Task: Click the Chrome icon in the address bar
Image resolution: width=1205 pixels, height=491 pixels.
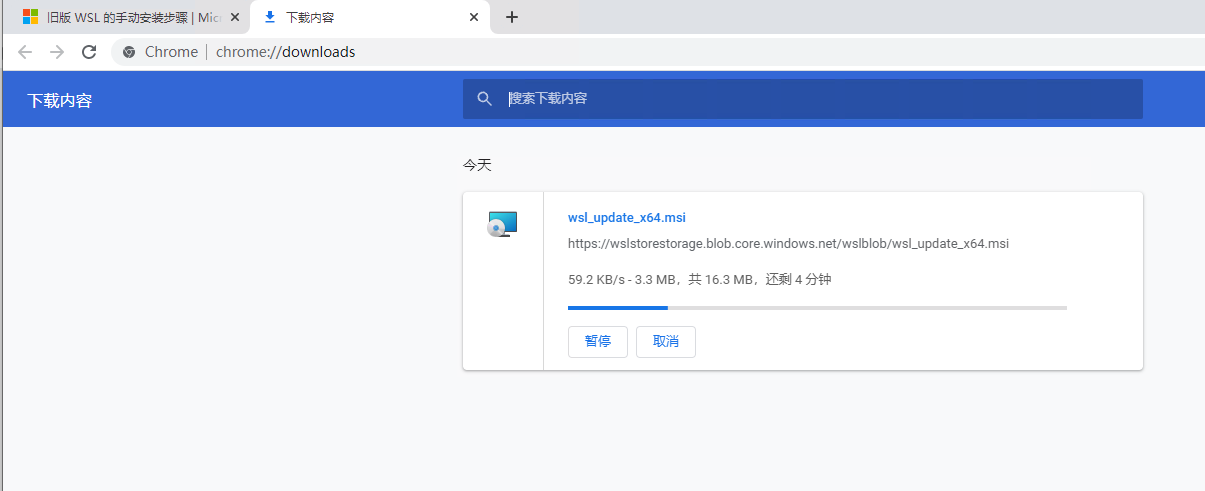Action: tap(129, 52)
